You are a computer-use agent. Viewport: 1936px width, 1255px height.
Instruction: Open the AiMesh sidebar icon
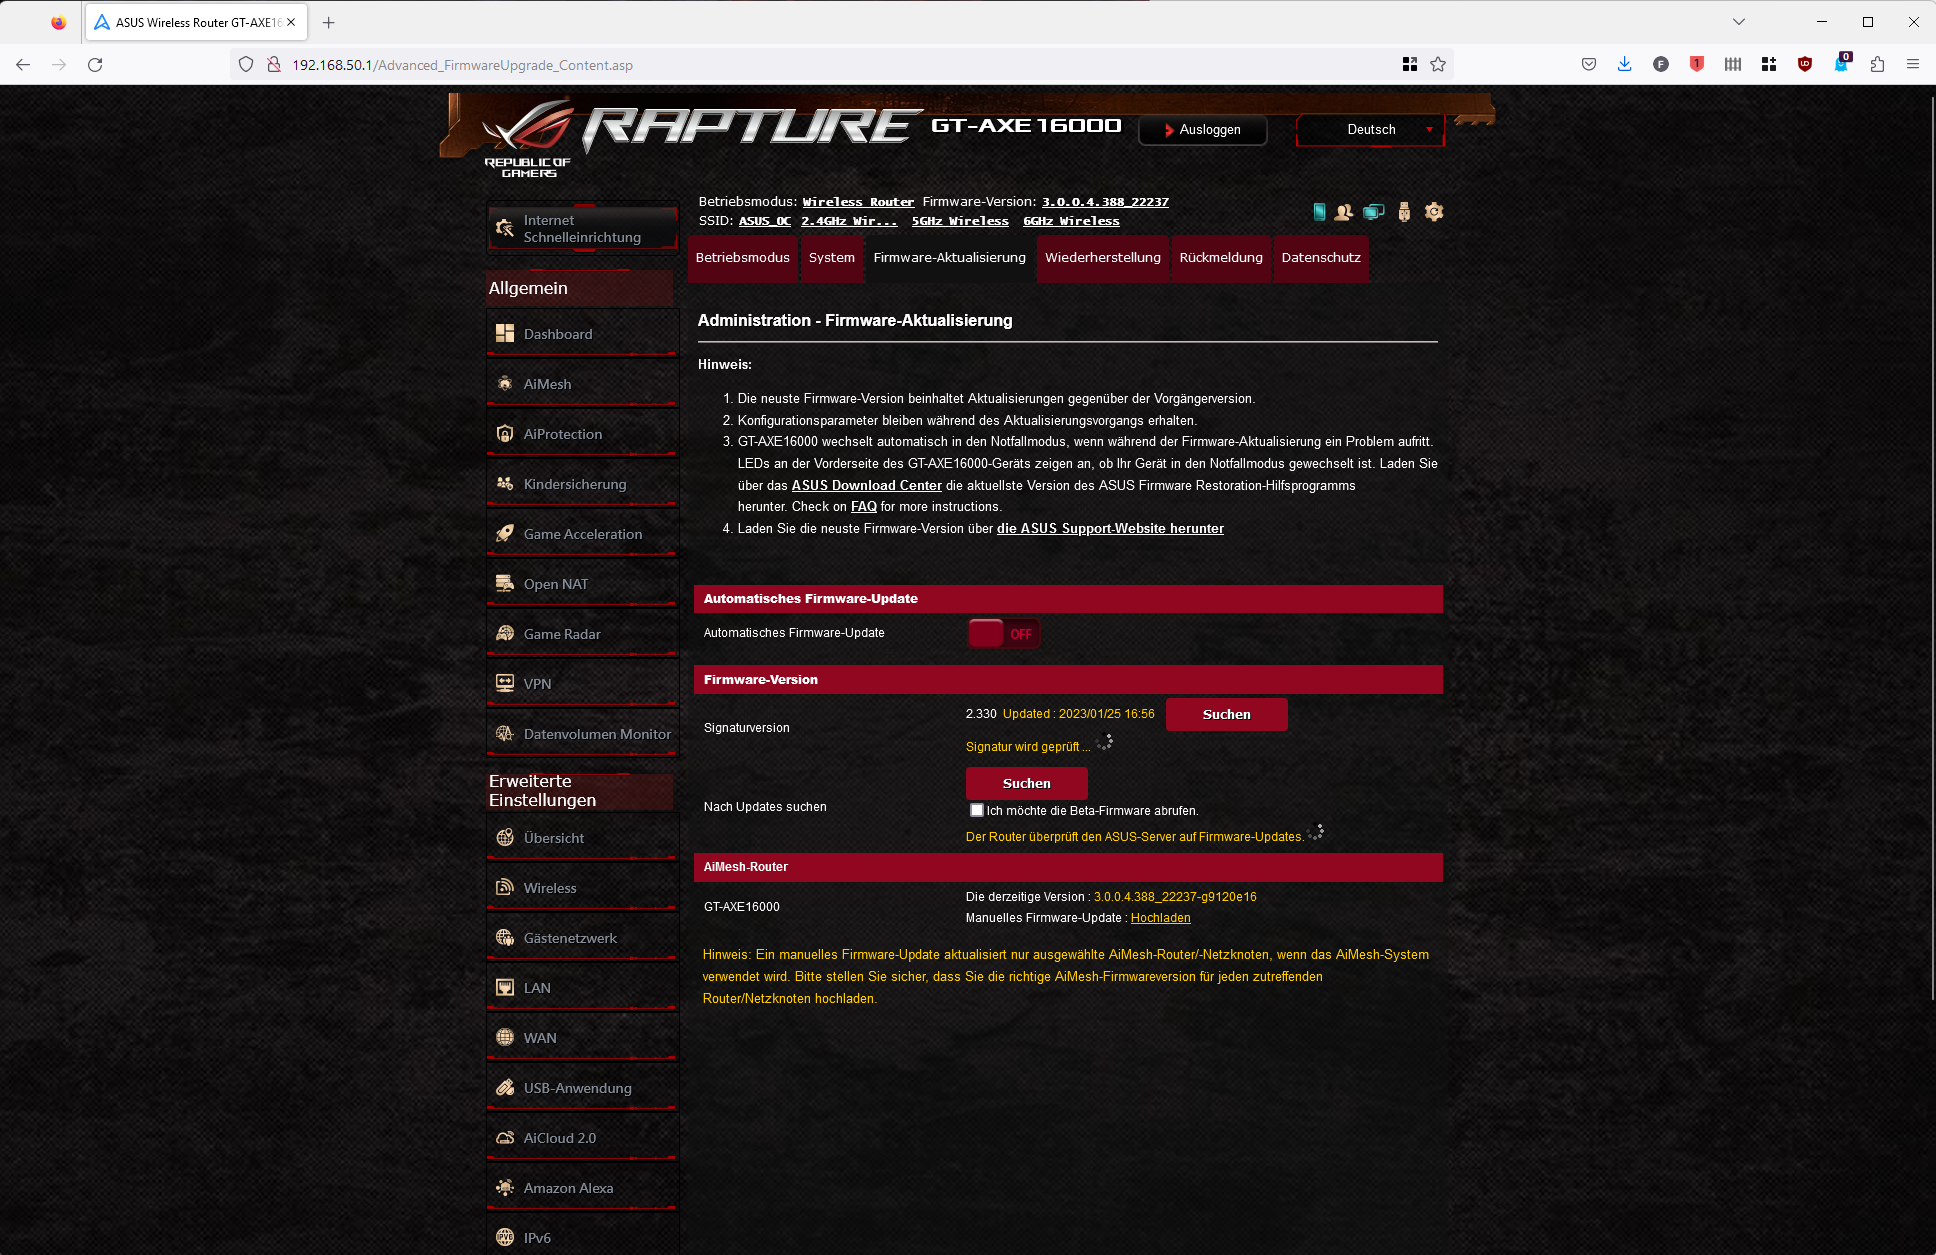pyautogui.click(x=505, y=384)
